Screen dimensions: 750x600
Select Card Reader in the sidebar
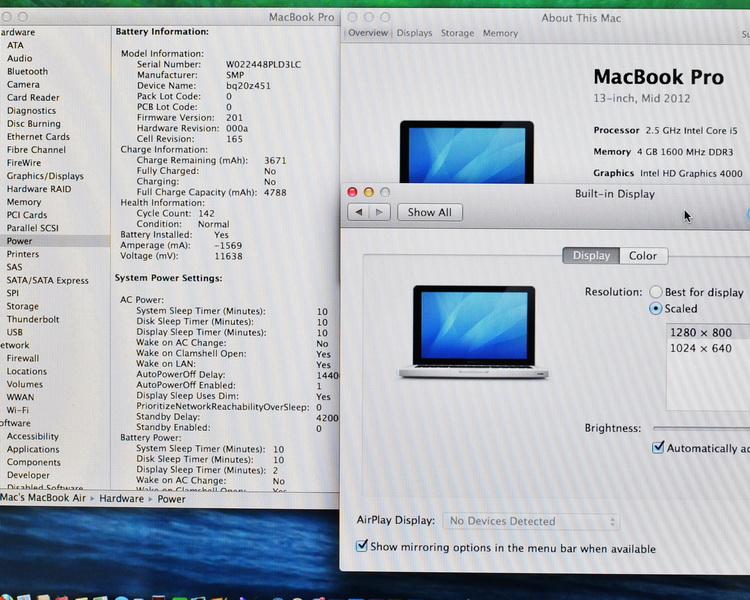click(33, 97)
